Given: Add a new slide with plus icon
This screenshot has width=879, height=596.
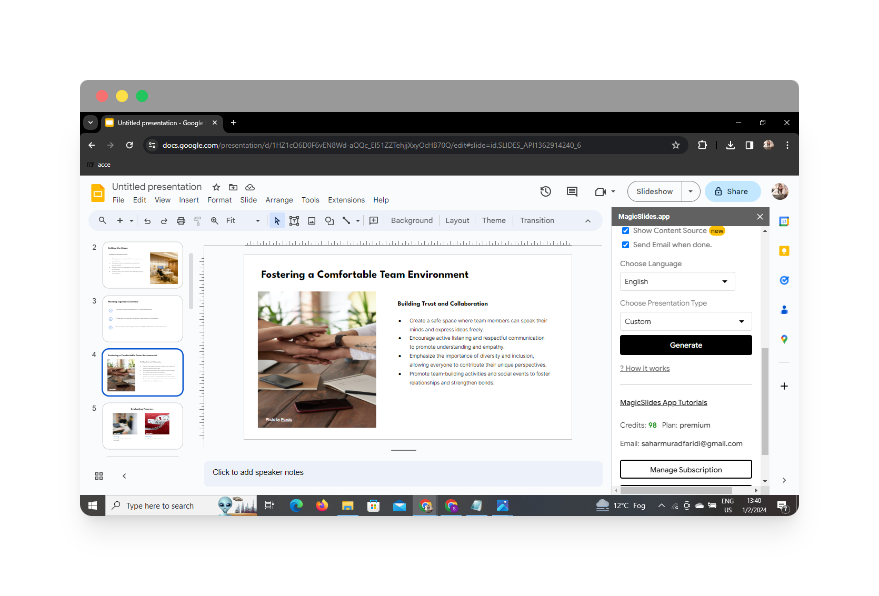Looking at the screenshot, I should (x=119, y=221).
